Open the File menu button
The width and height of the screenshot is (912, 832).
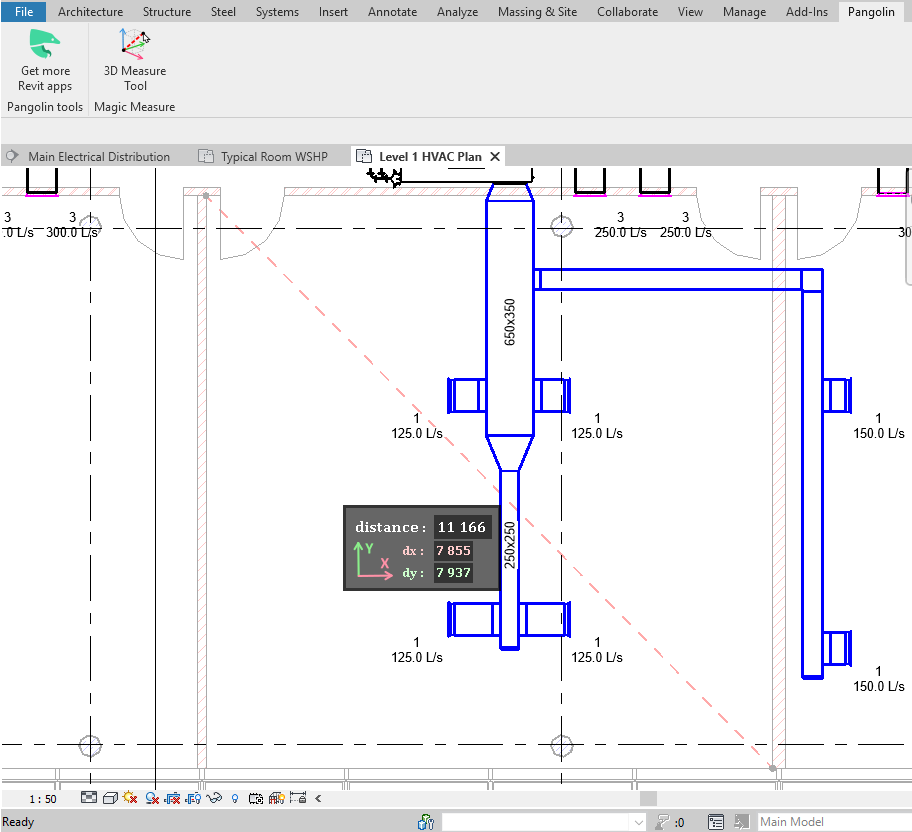(x=24, y=12)
